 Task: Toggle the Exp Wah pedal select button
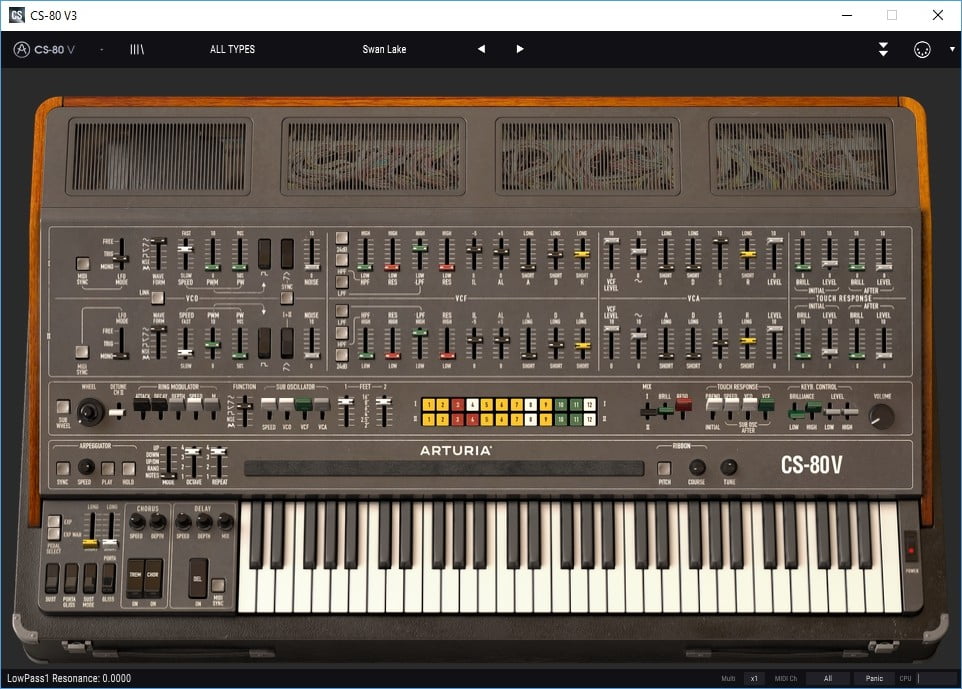click(54, 534)
